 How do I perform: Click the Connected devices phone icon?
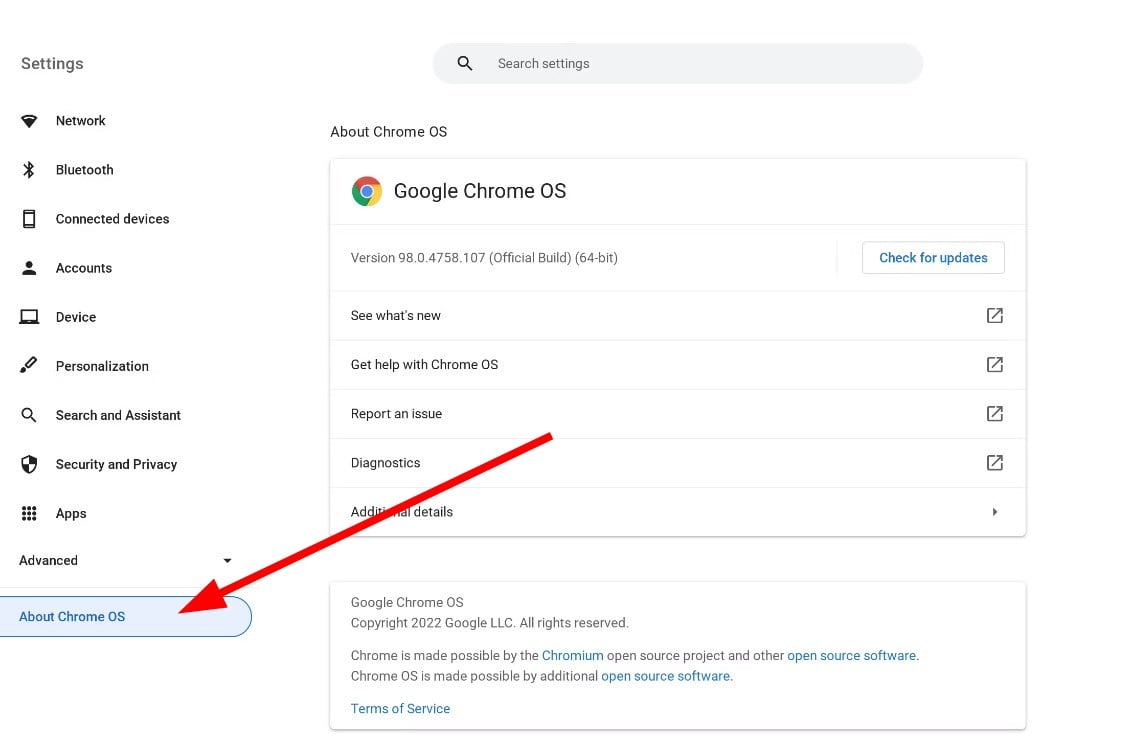(29, 219)
